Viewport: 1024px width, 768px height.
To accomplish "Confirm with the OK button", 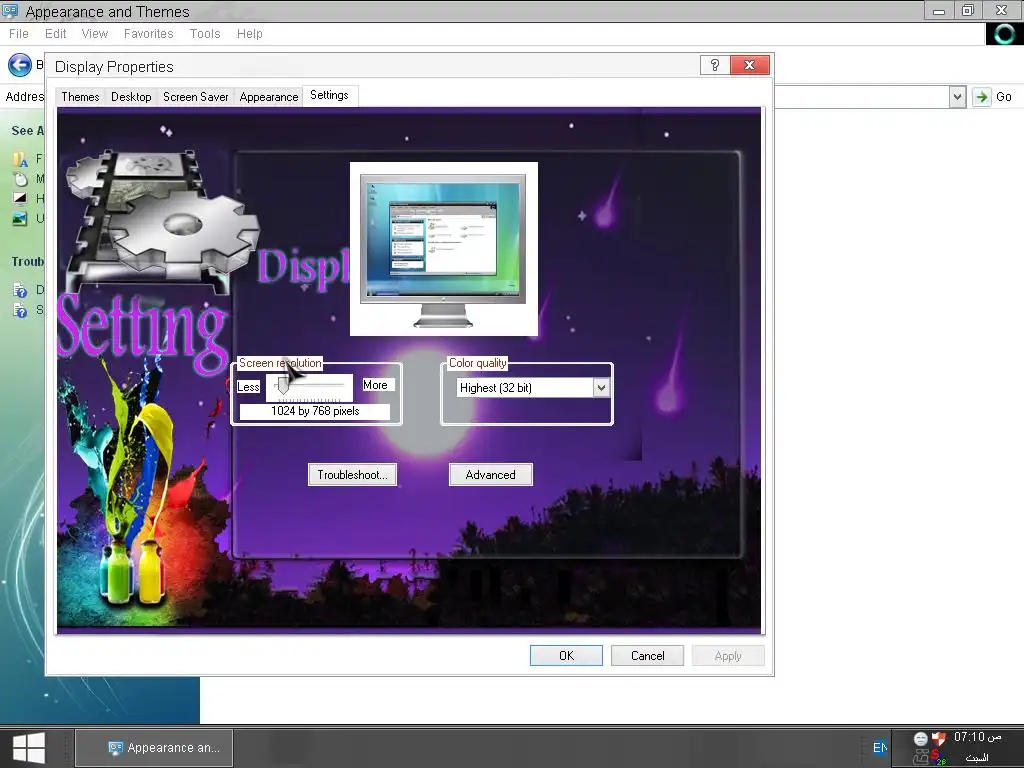I will 566,656.
